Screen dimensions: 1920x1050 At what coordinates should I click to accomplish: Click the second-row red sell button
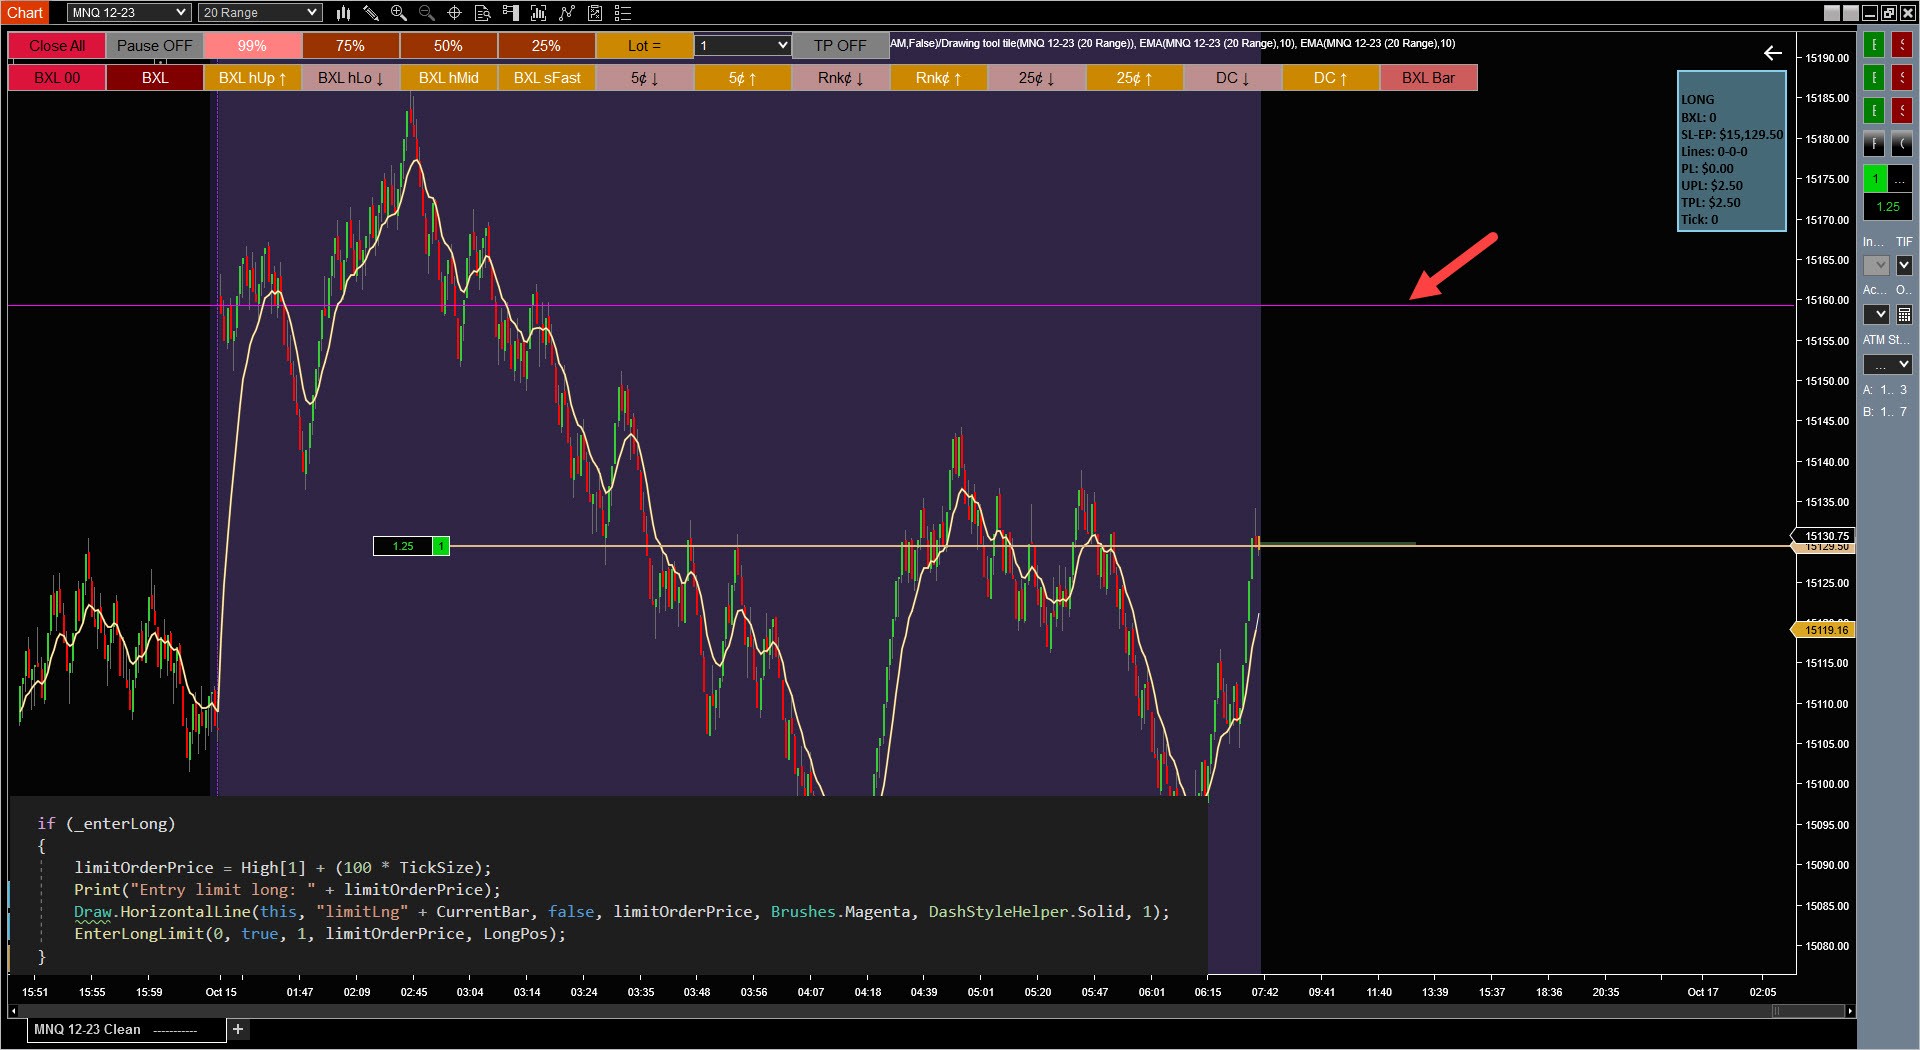[x=1902, y=78]
